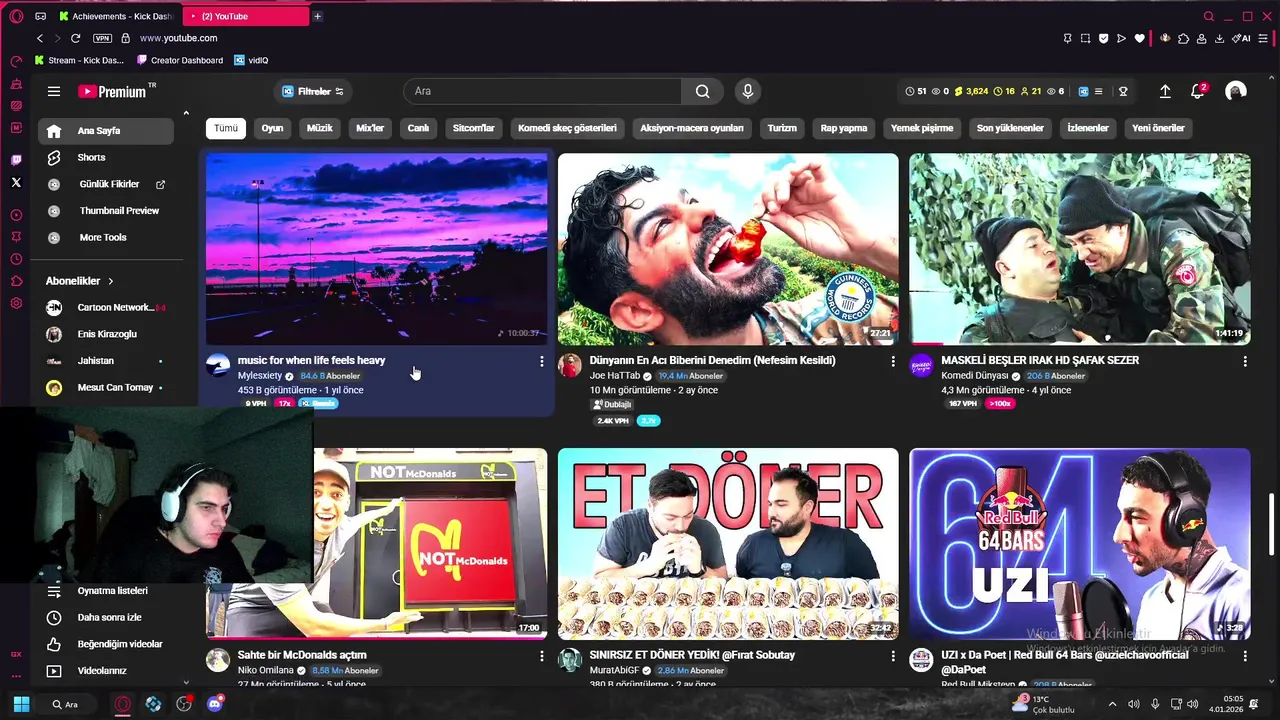This screenshot has width=1280, height=720.
Task: Select Komedi skeç gösterileri chip
Action: click(x=567, y=128)
